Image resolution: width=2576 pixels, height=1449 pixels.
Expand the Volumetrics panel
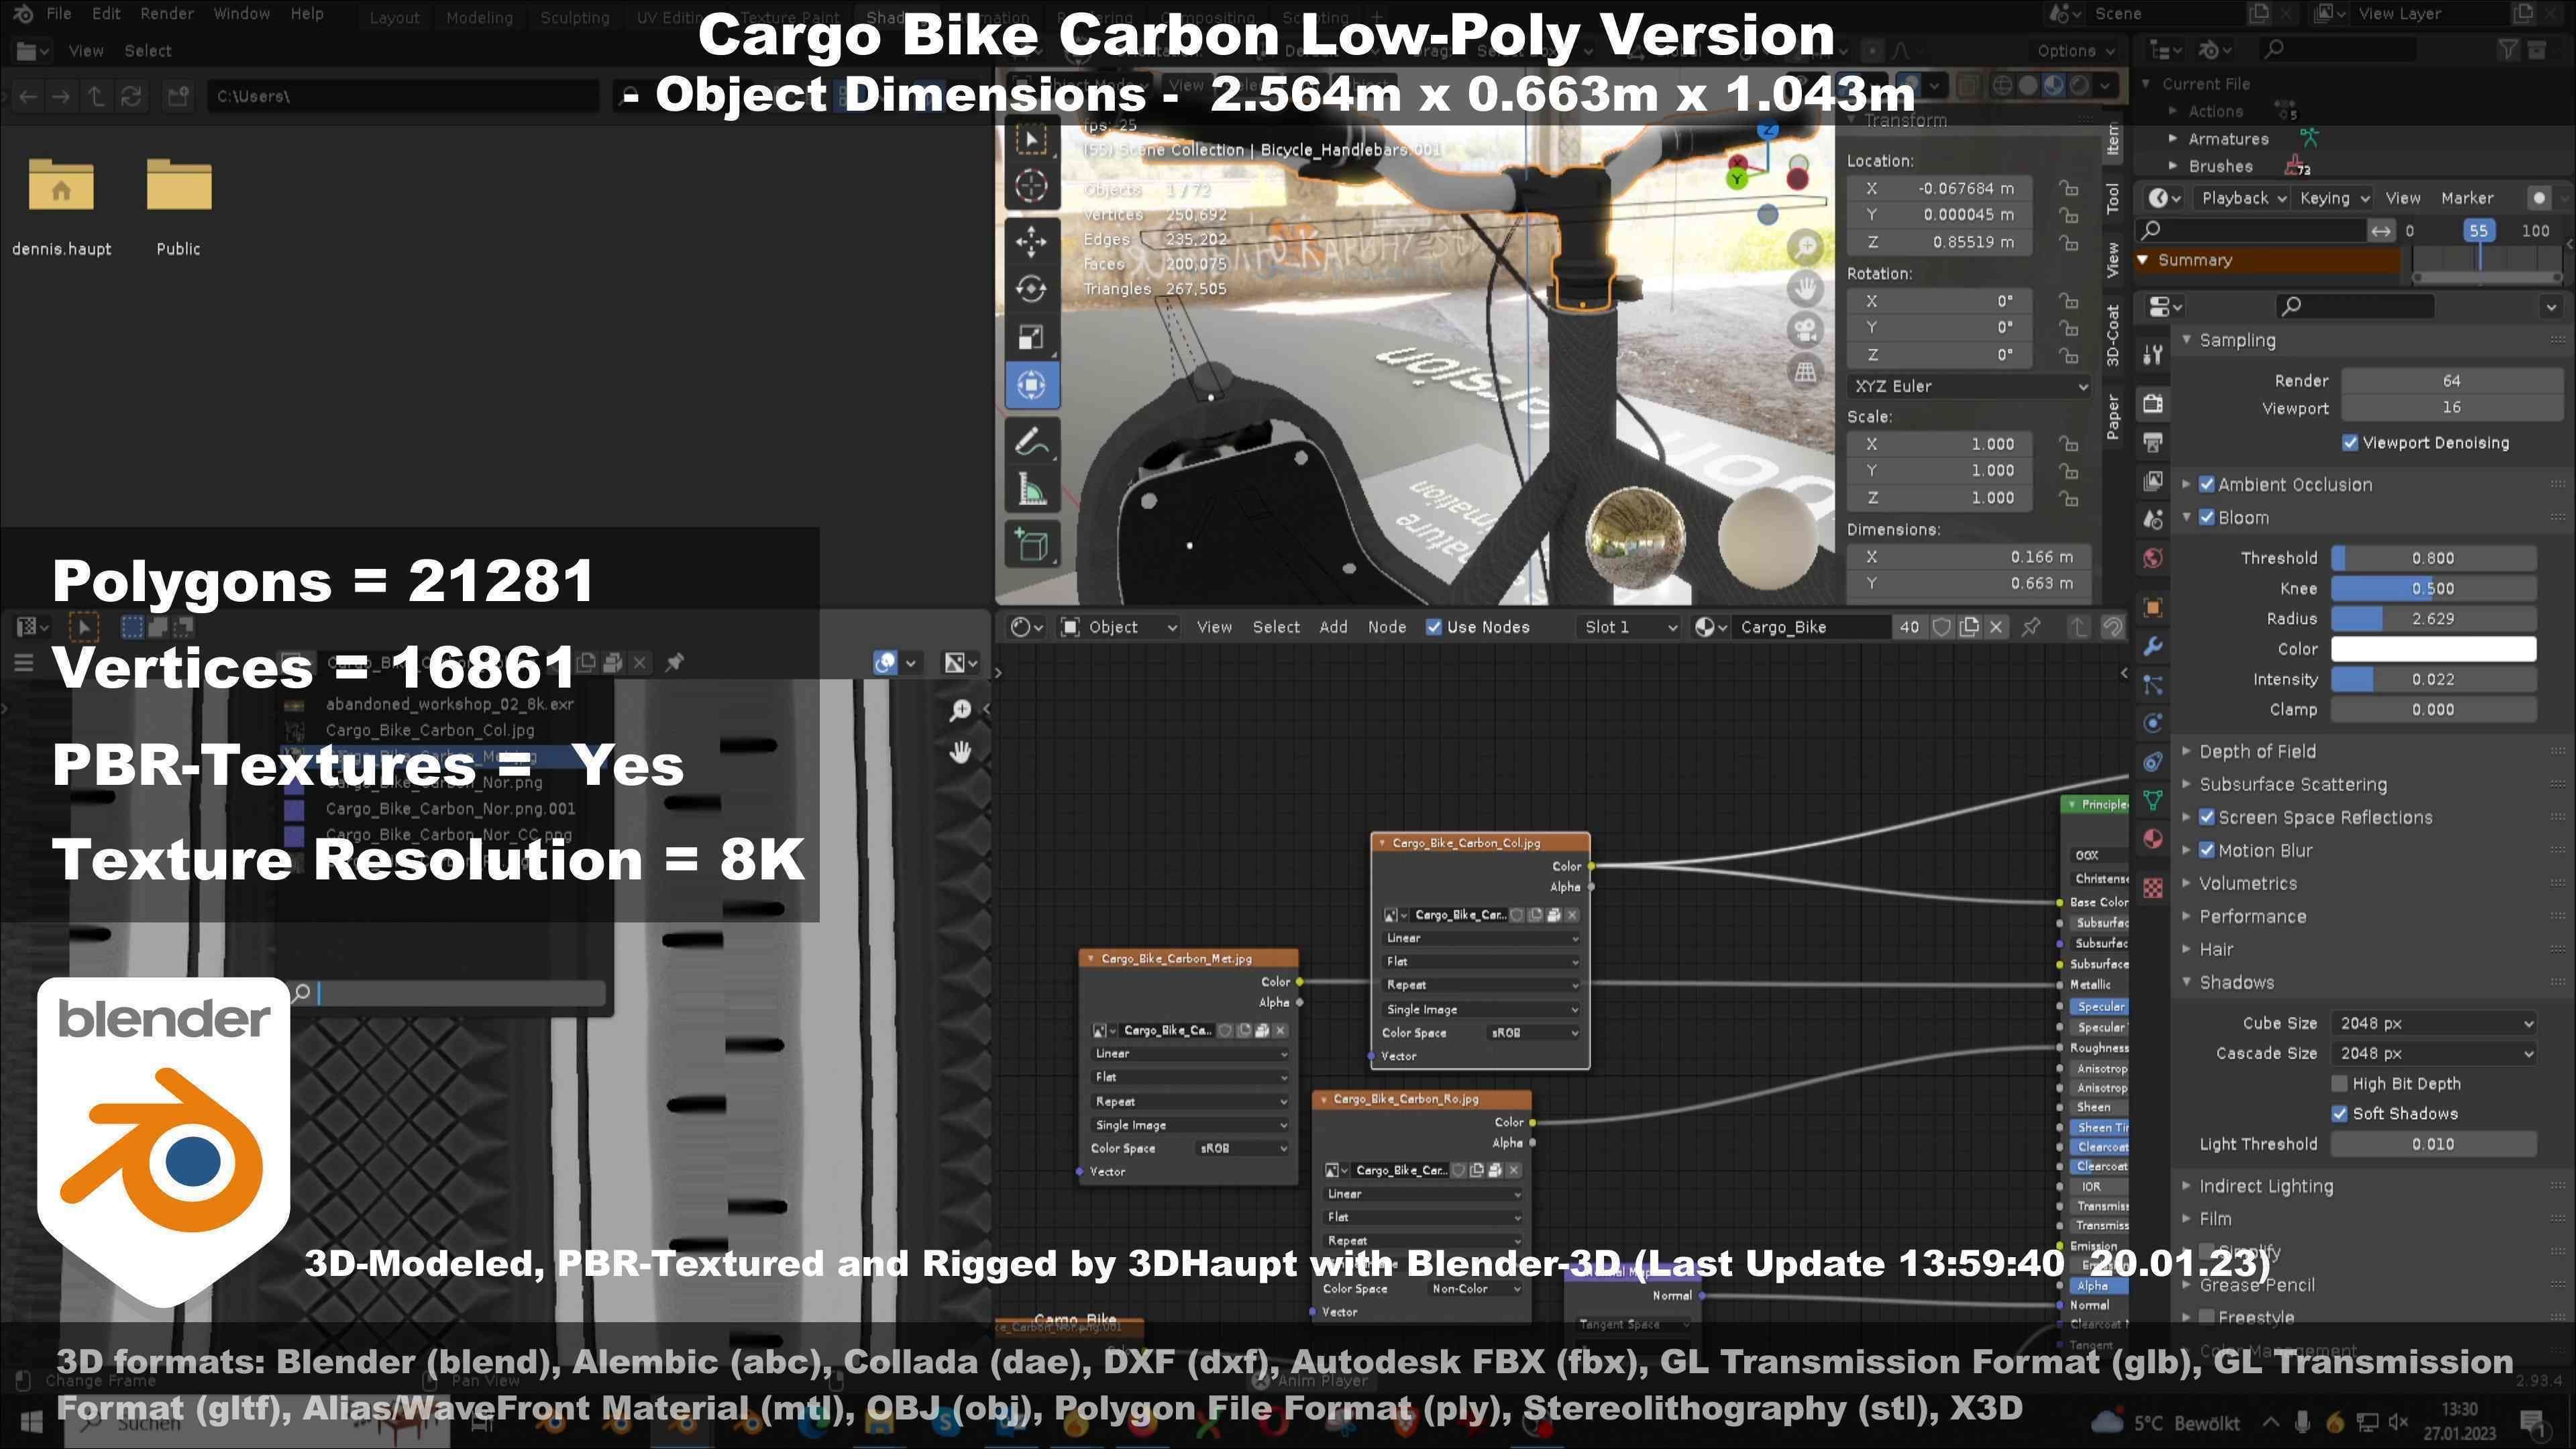coord(2247,883)
